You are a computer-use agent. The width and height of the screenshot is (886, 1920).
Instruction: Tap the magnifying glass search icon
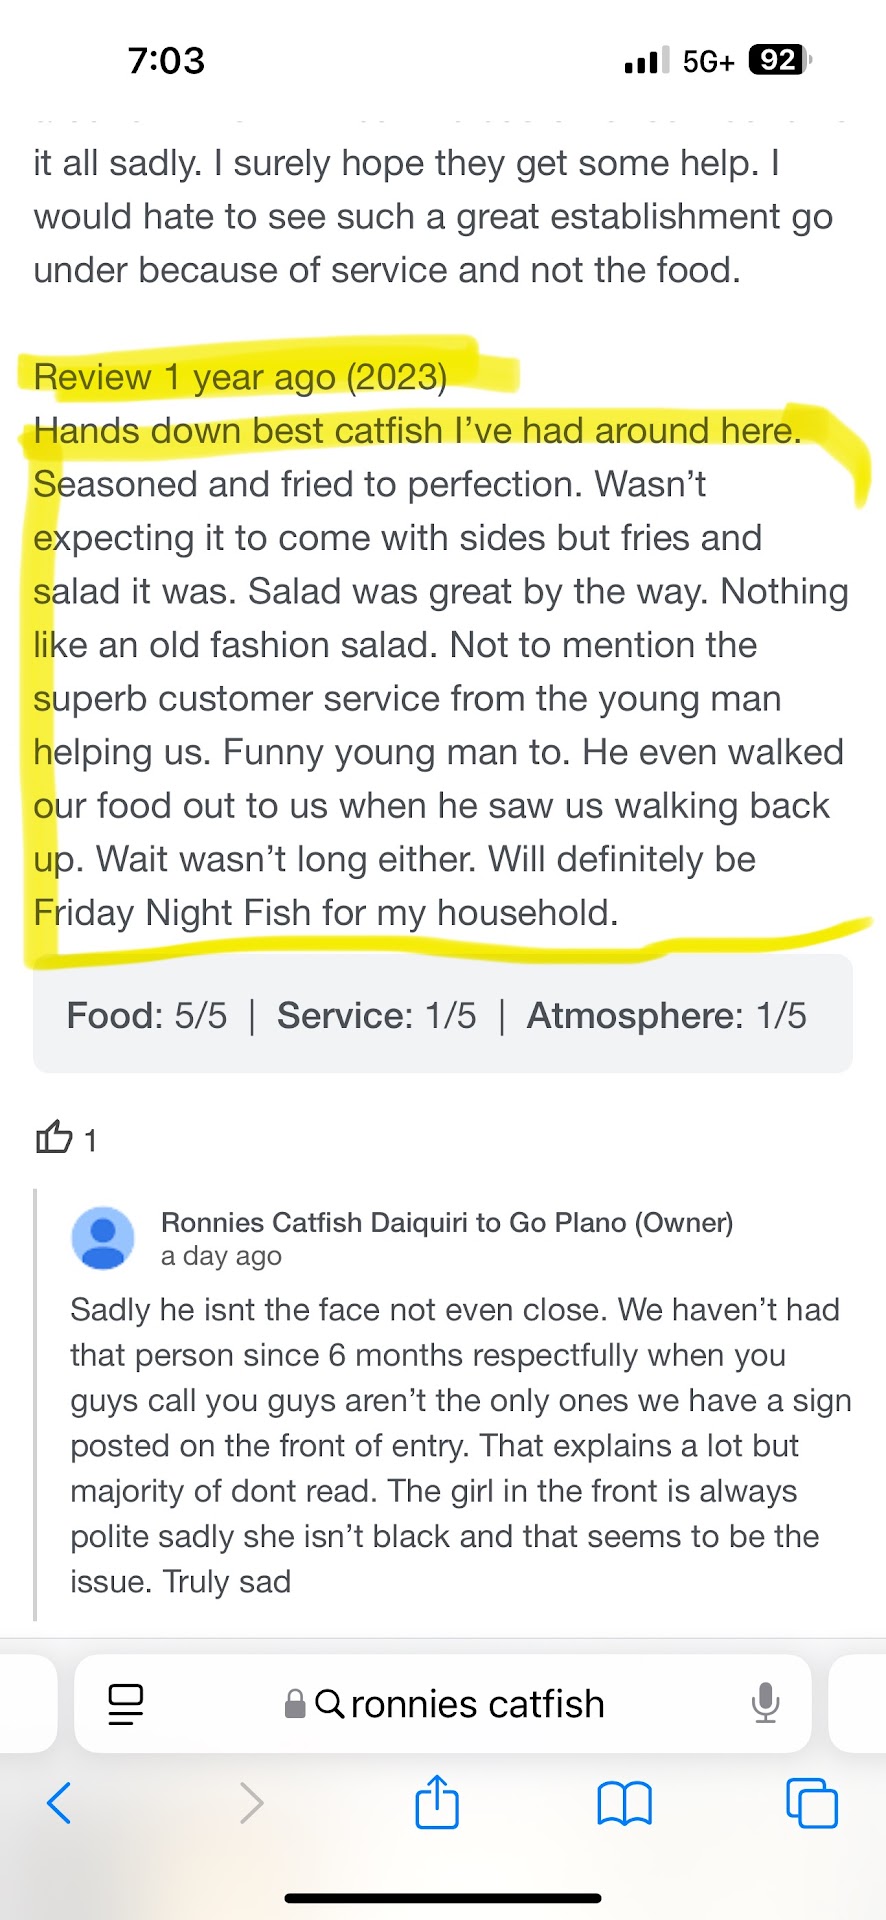pos(329,1703)
